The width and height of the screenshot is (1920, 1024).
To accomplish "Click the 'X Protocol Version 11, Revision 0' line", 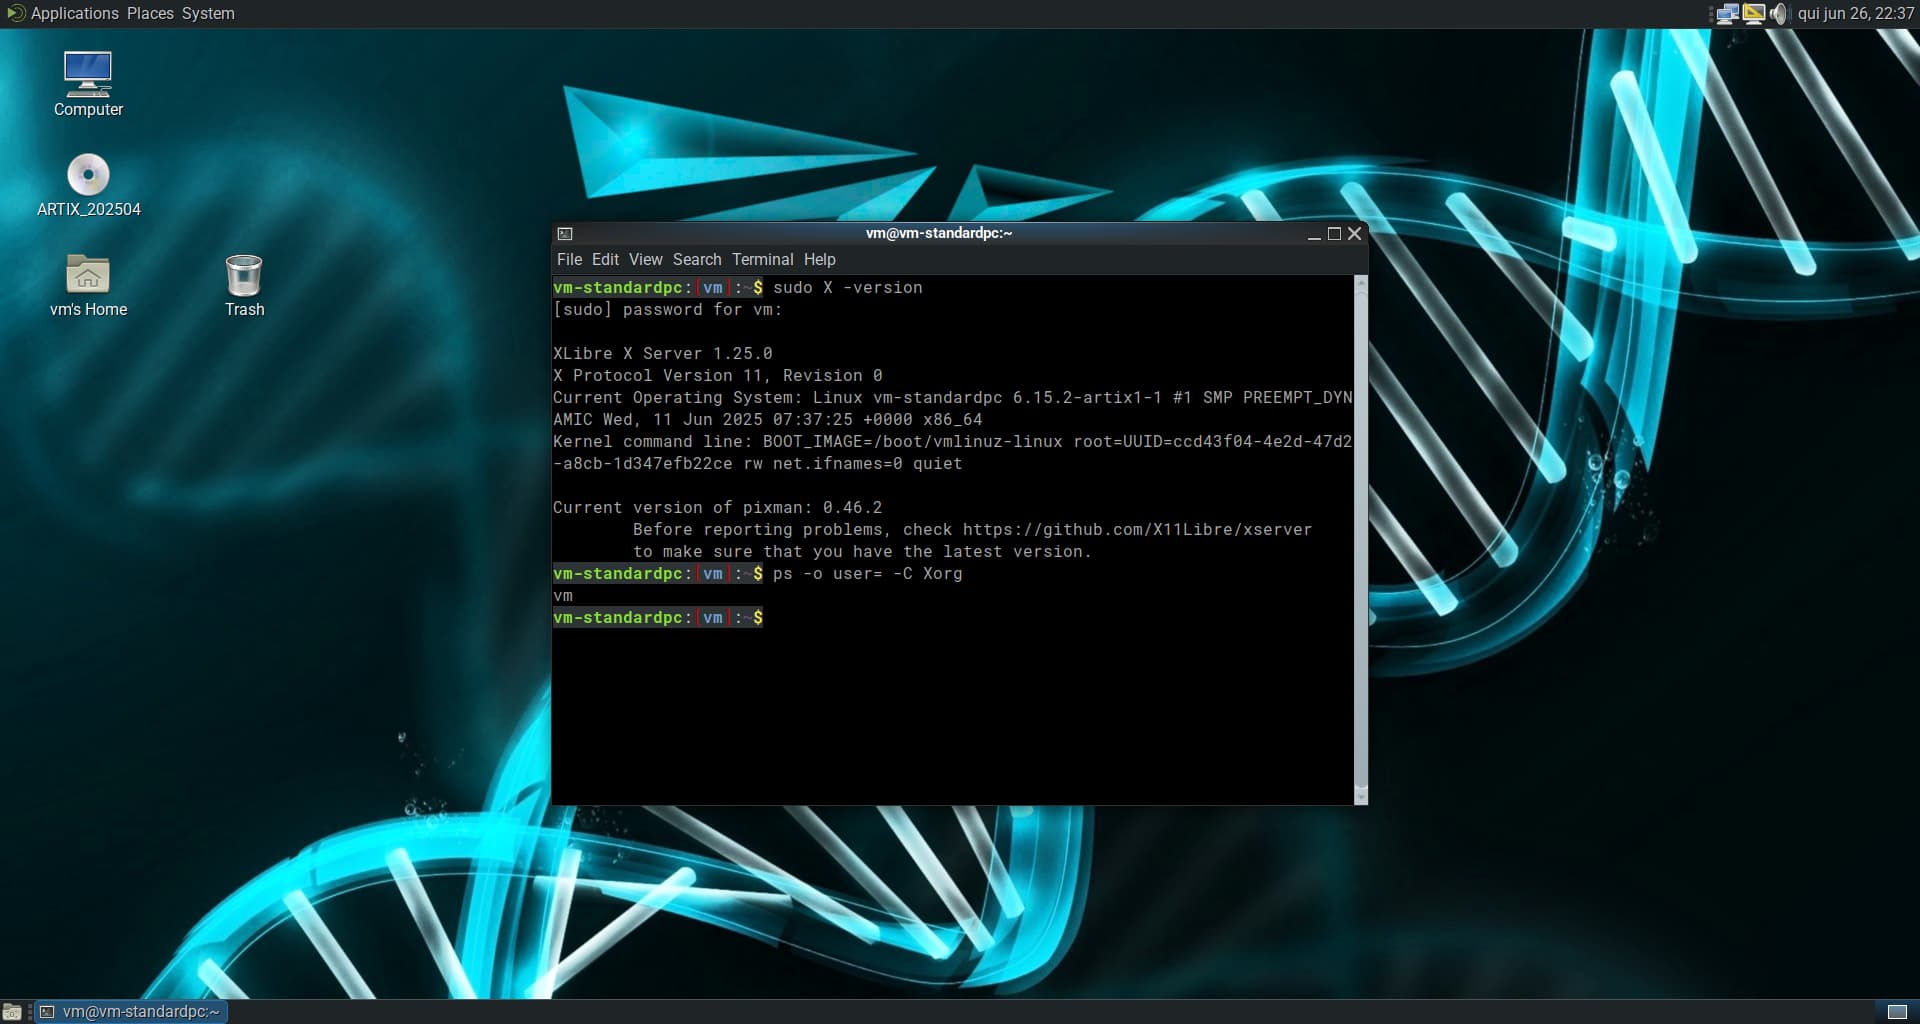I will point(717,376).
